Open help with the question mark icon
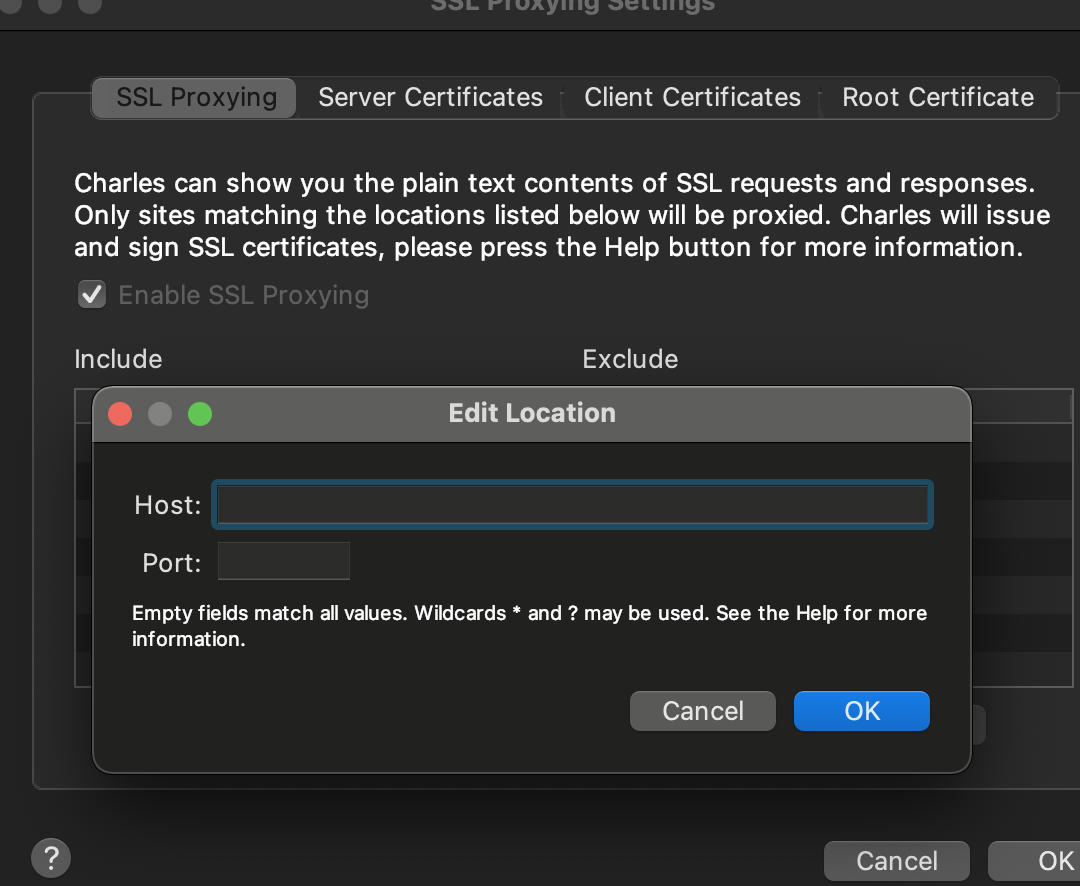The height and width of the screenshot is (886, 1080). (51, 858)
